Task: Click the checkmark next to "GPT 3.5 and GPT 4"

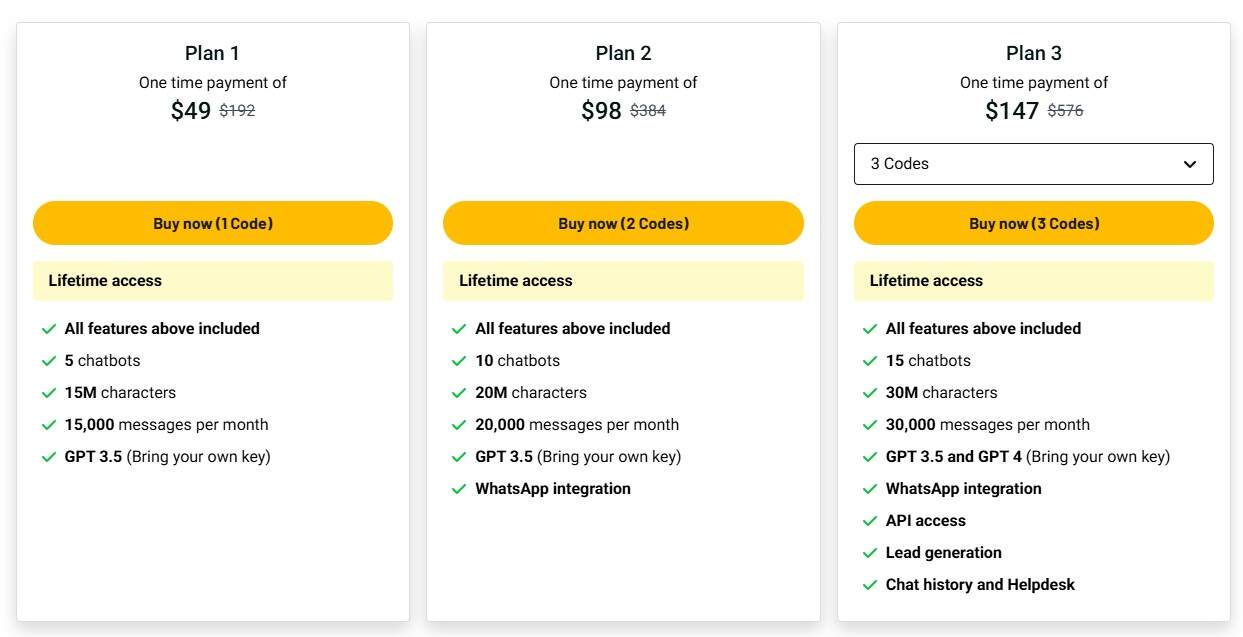Action: point(869,456)
